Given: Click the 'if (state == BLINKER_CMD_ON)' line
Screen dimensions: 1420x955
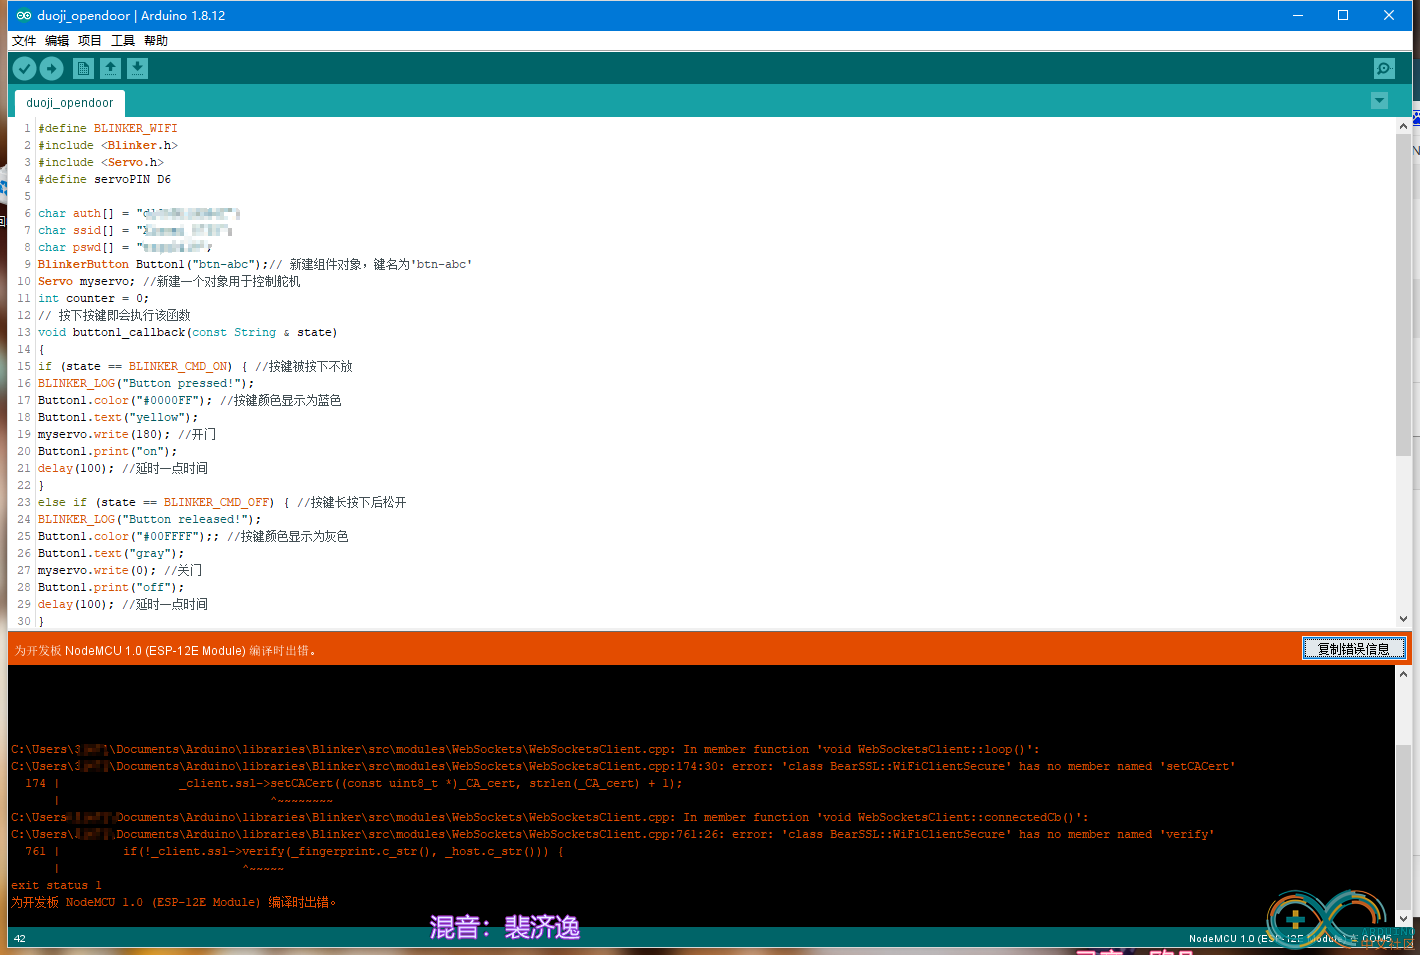Looking at the screenshot, I should click(195, 366).
